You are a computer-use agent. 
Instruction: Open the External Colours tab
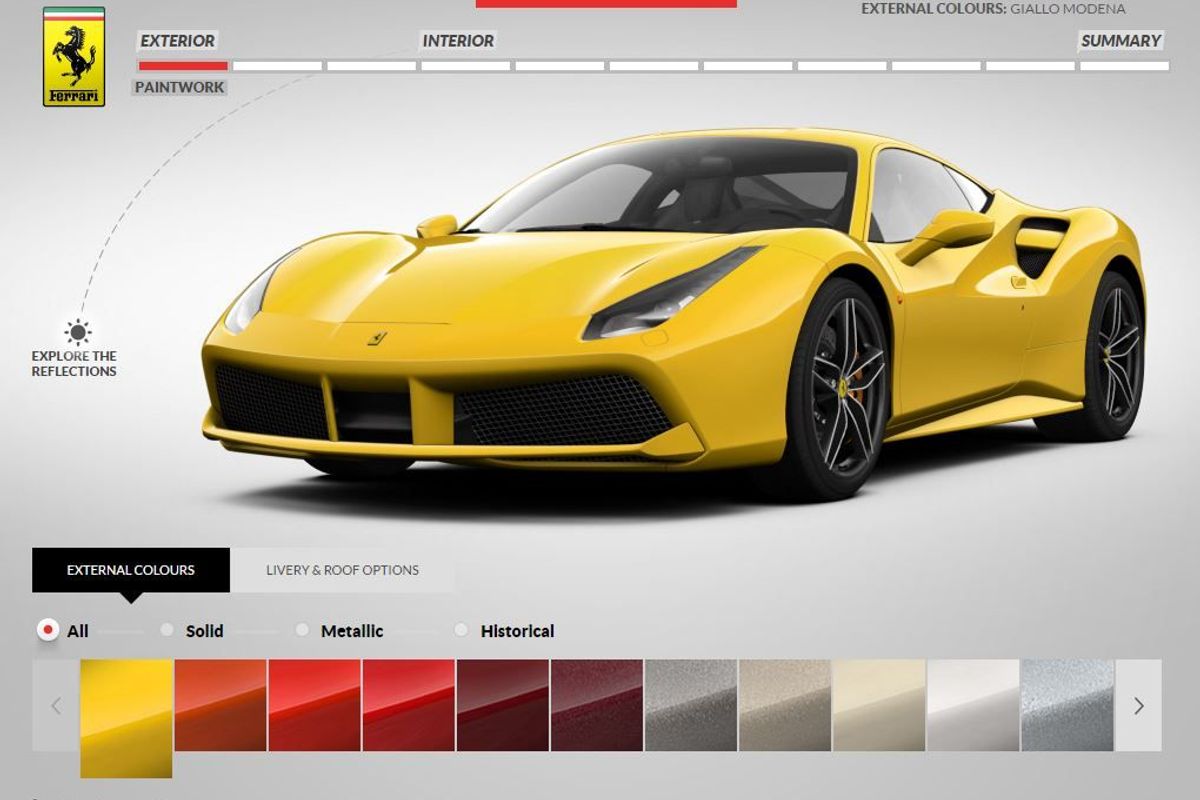tap(131, 570)
